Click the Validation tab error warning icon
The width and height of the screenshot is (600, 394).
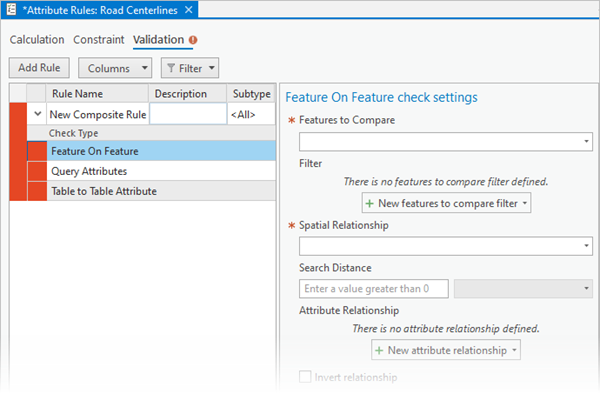[193, 40]
